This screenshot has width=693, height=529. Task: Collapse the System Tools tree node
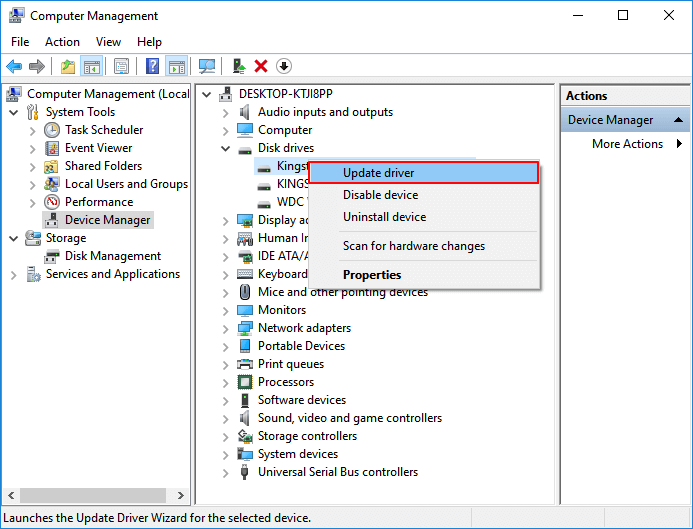click(14, 112)
